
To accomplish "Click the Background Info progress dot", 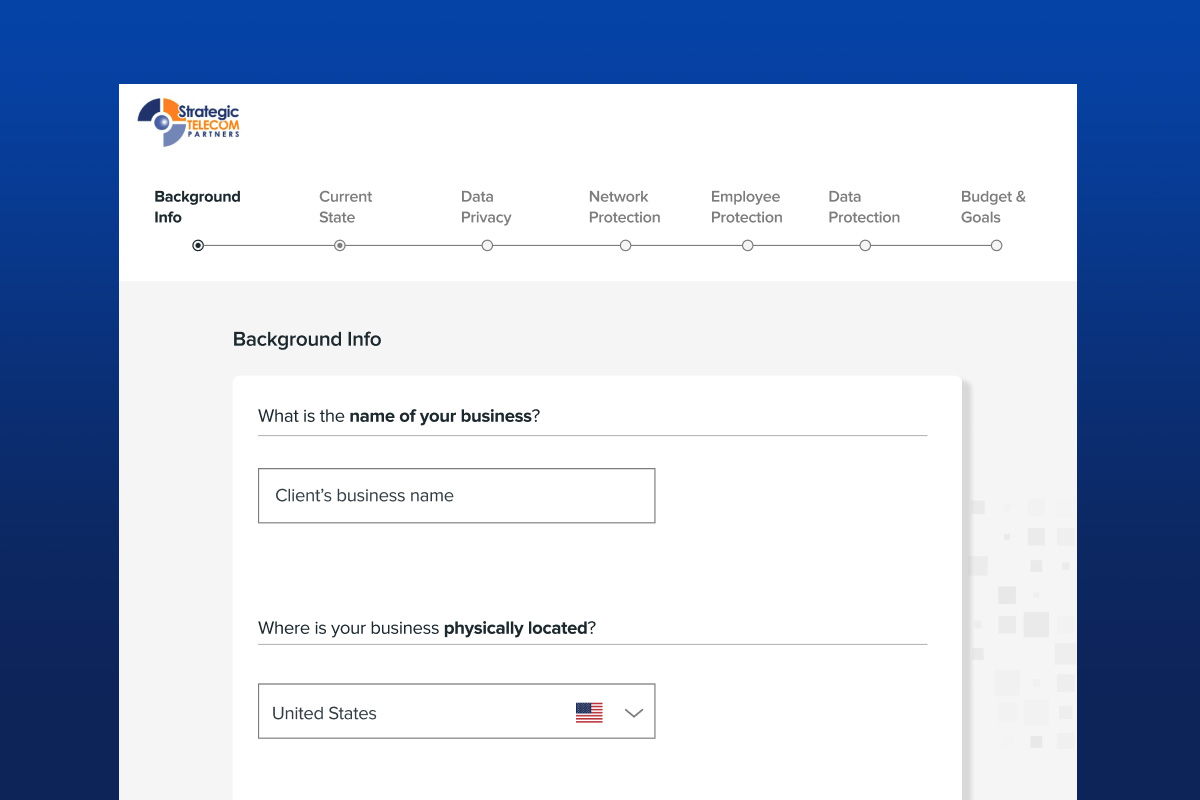I will pyautogui.click(x=198, y=245).
